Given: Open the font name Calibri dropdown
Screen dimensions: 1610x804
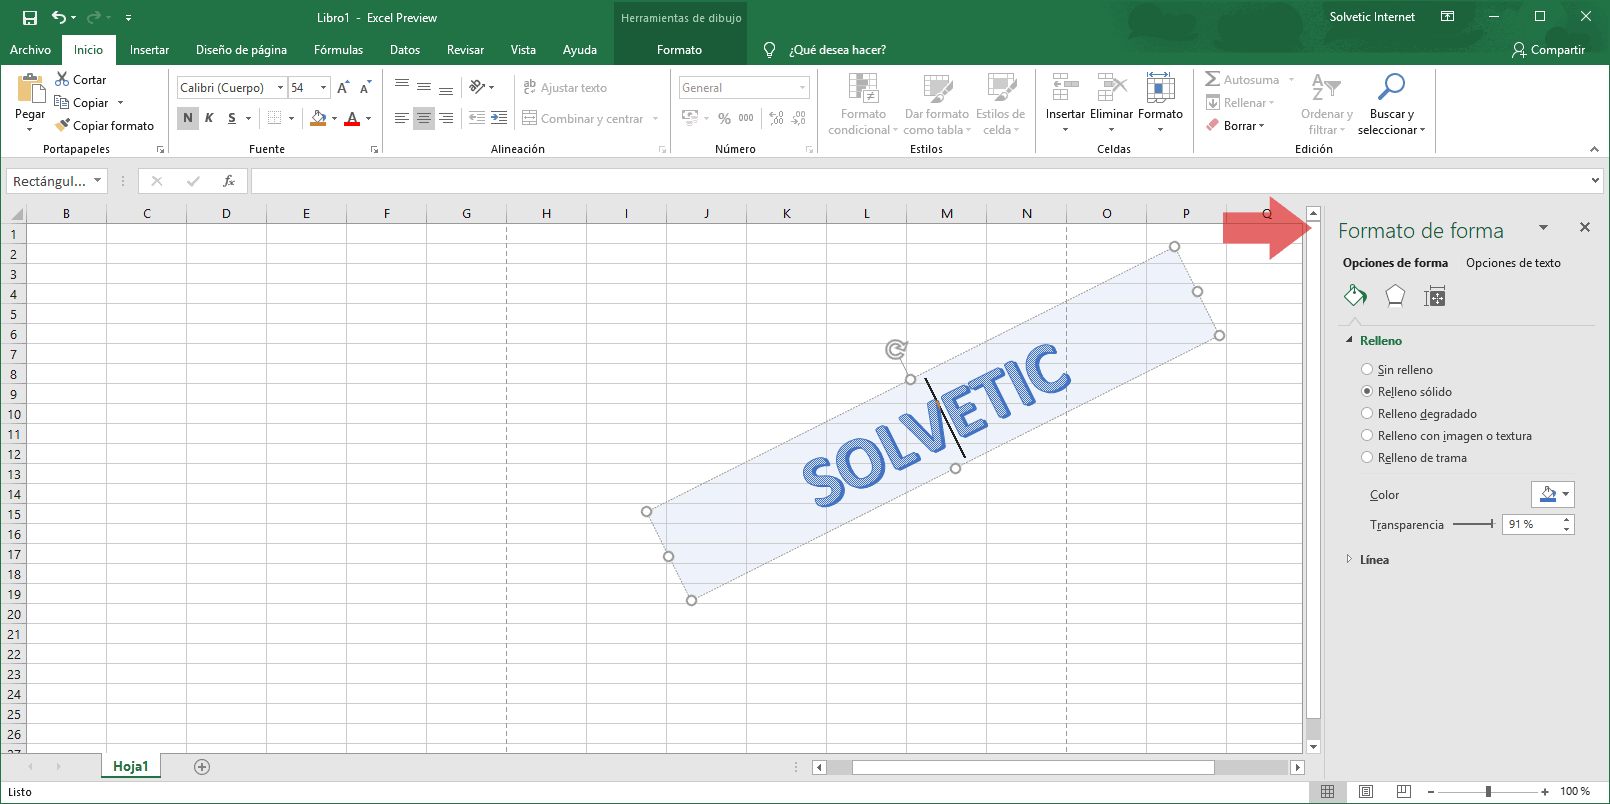Looking at the screenshot, I should 280,88.
